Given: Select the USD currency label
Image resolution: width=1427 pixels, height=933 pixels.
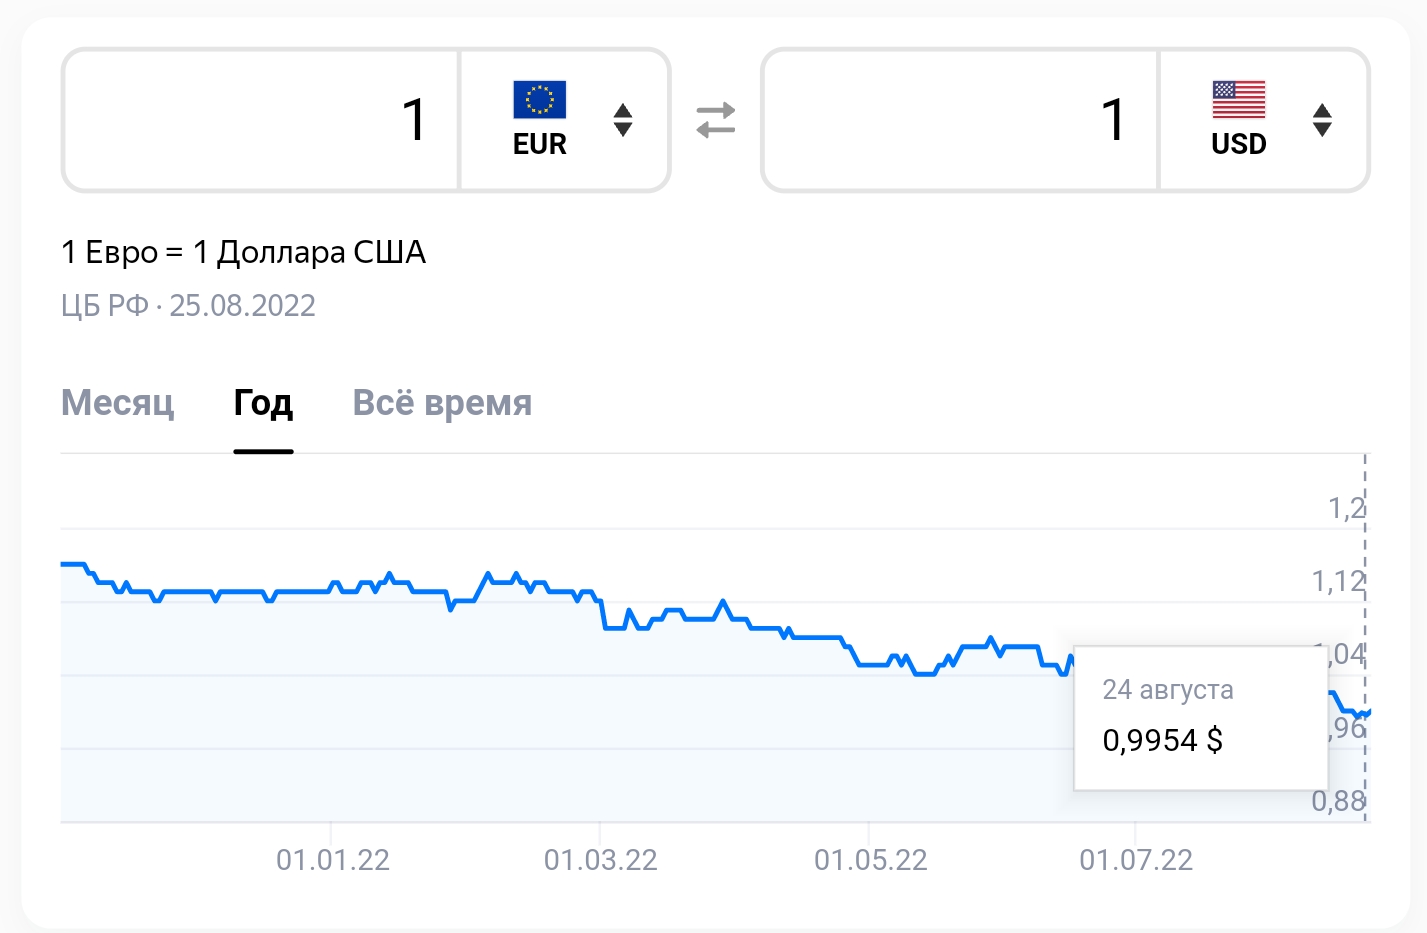Looking at the screenshot, I should click(1239, 144).
